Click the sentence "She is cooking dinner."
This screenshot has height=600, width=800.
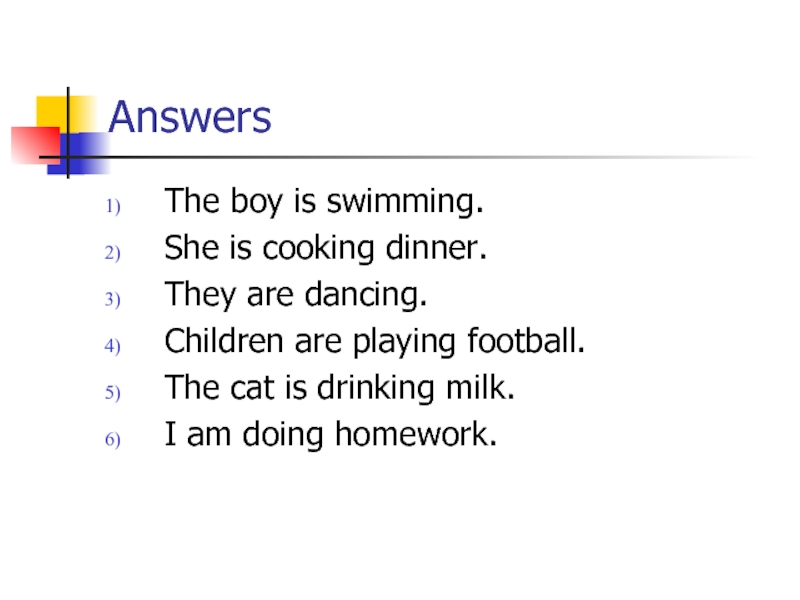[326, 250]
